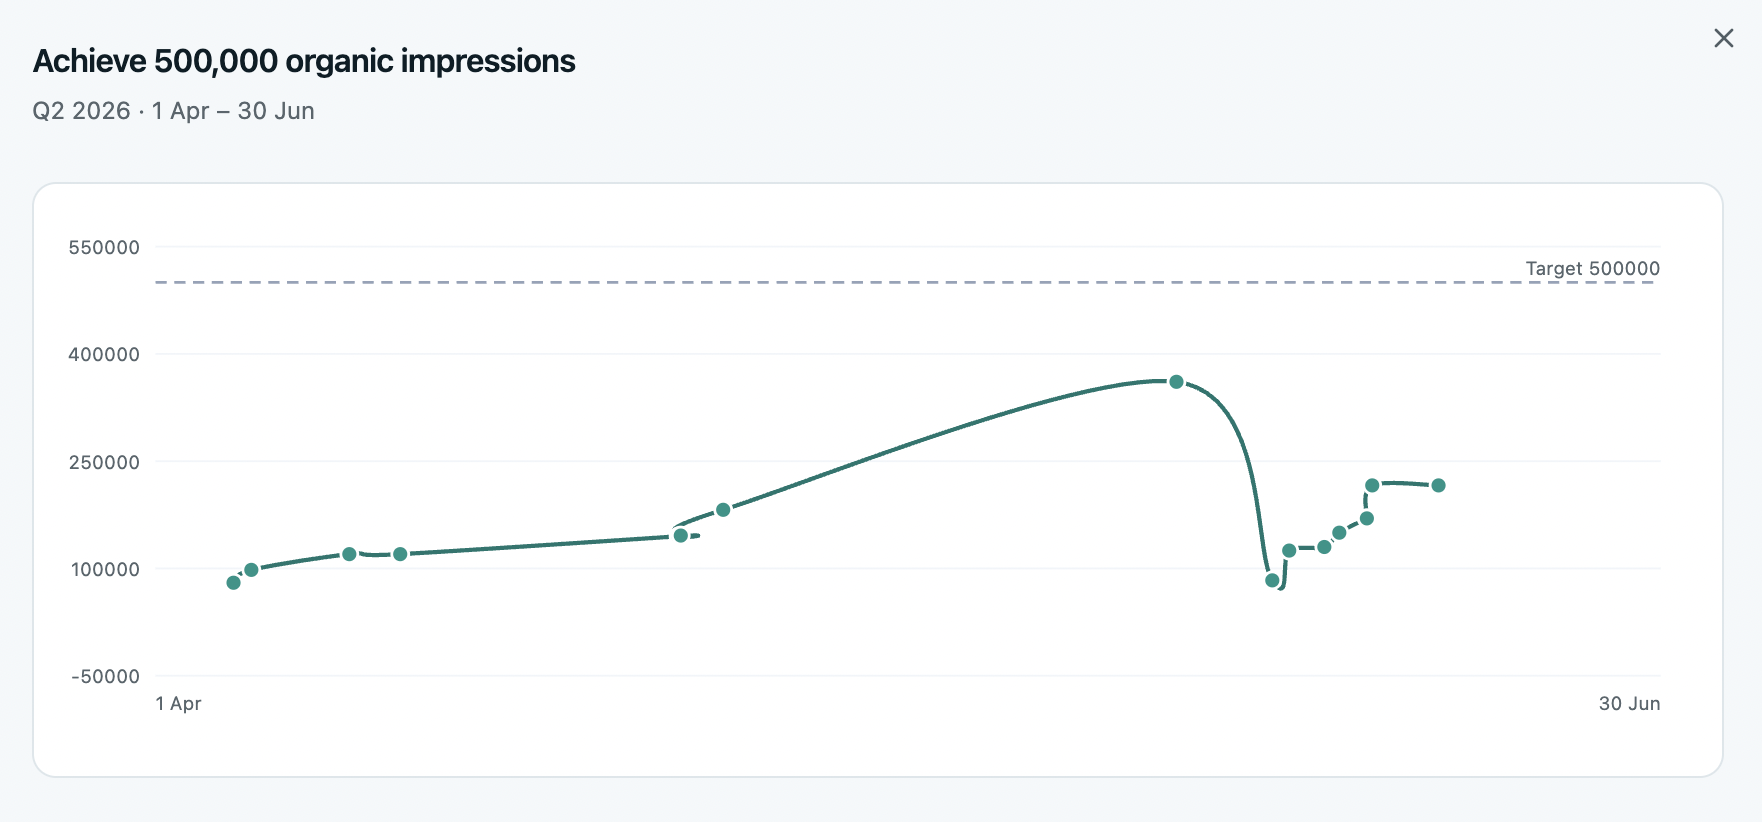Click the Q2 2026 date range subtitle
The width and height of the screenshot is (1762, 822).
pyautogui.click(x=174, y=111)
